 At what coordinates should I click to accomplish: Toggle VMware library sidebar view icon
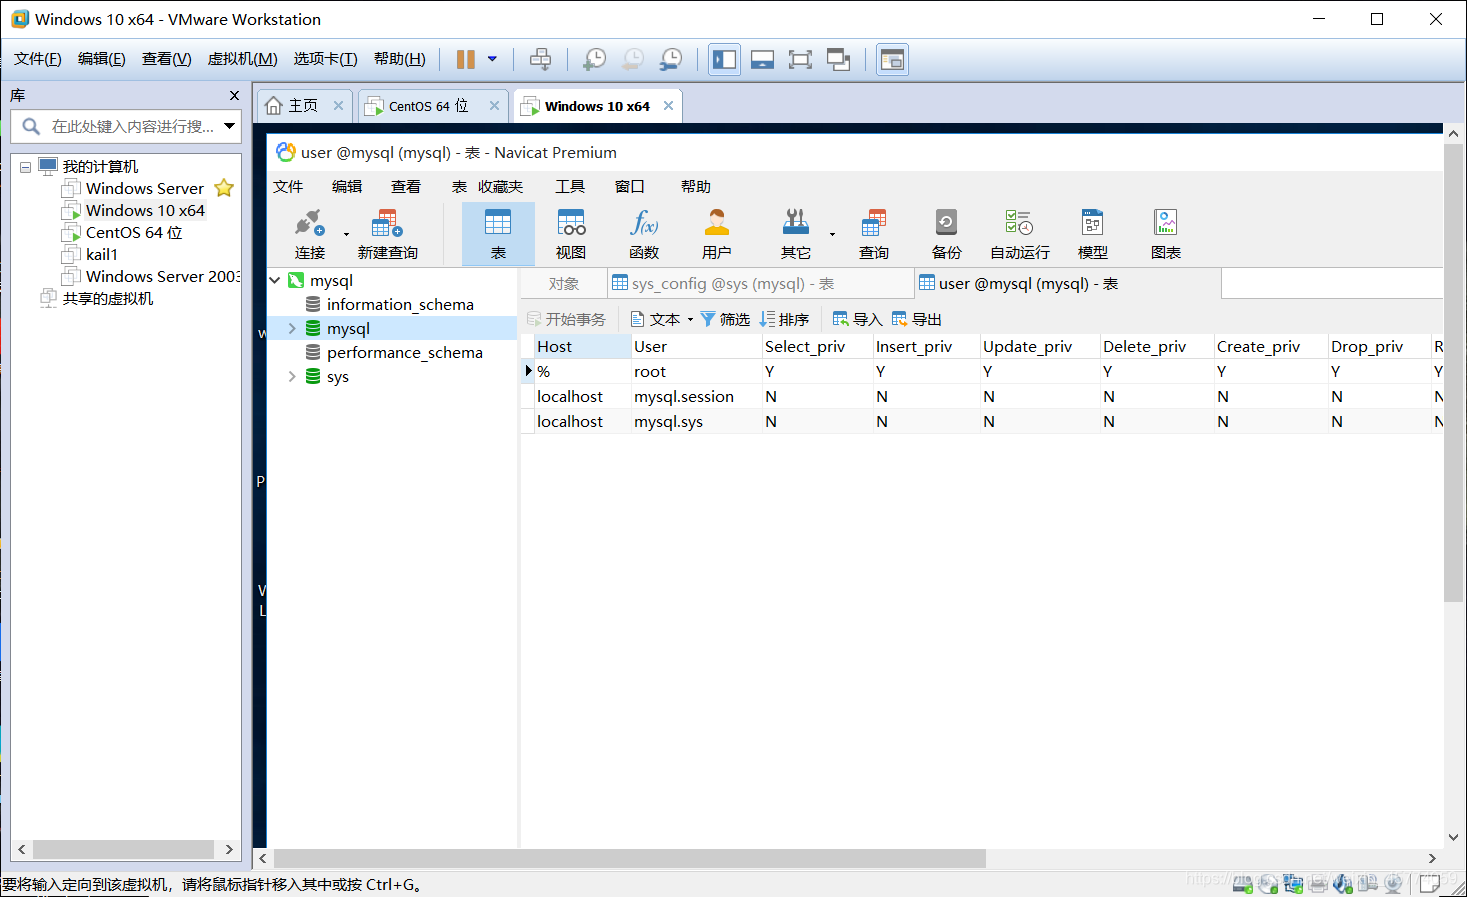pyautogui.click(x=724, y=59)
